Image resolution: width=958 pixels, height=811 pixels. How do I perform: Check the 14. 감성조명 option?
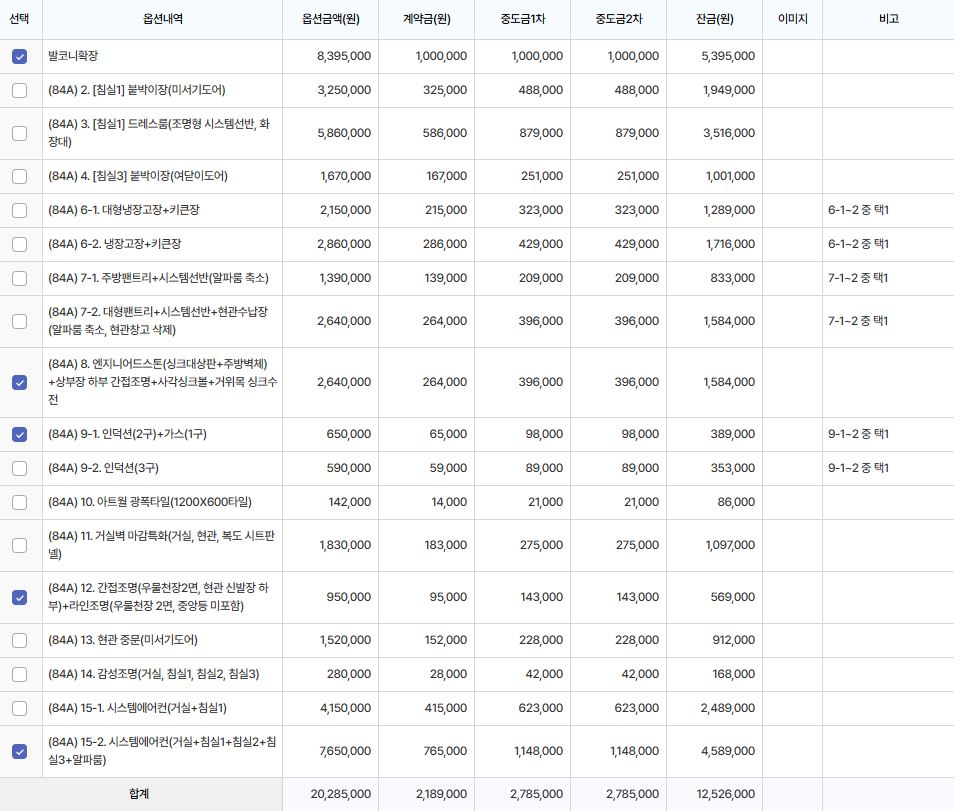(20, 674)
